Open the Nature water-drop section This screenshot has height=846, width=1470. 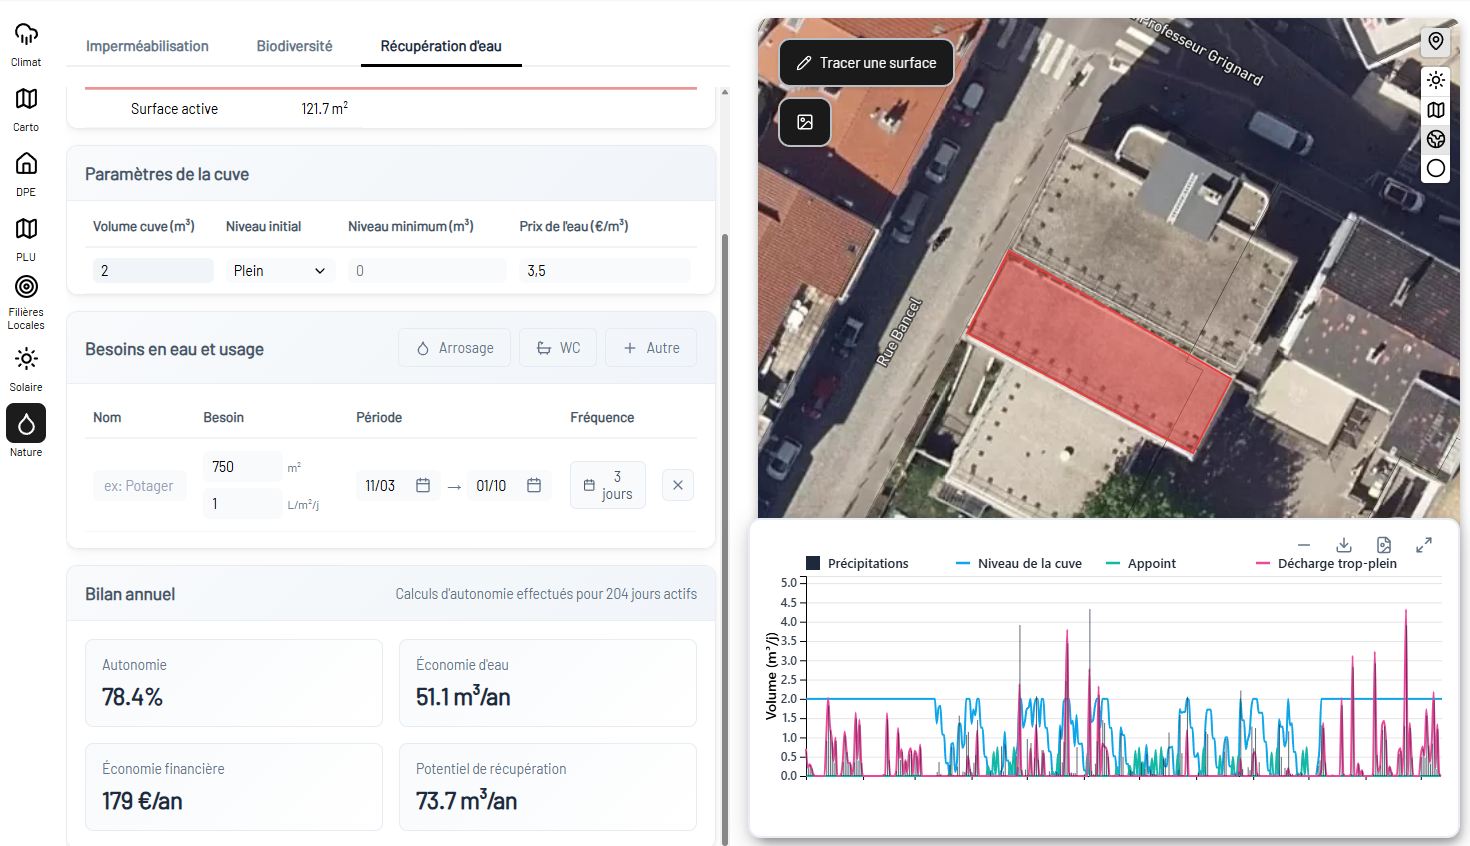[26, 424]
